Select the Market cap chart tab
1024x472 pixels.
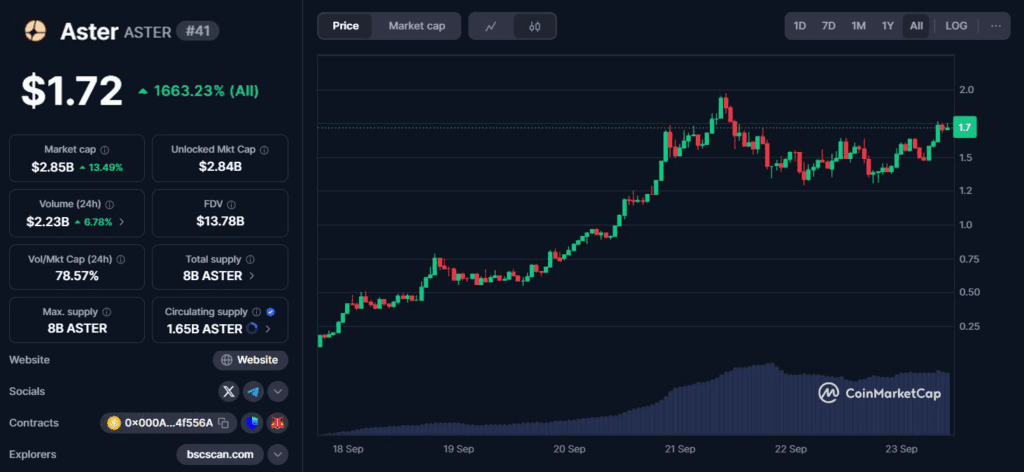point(417,26)
